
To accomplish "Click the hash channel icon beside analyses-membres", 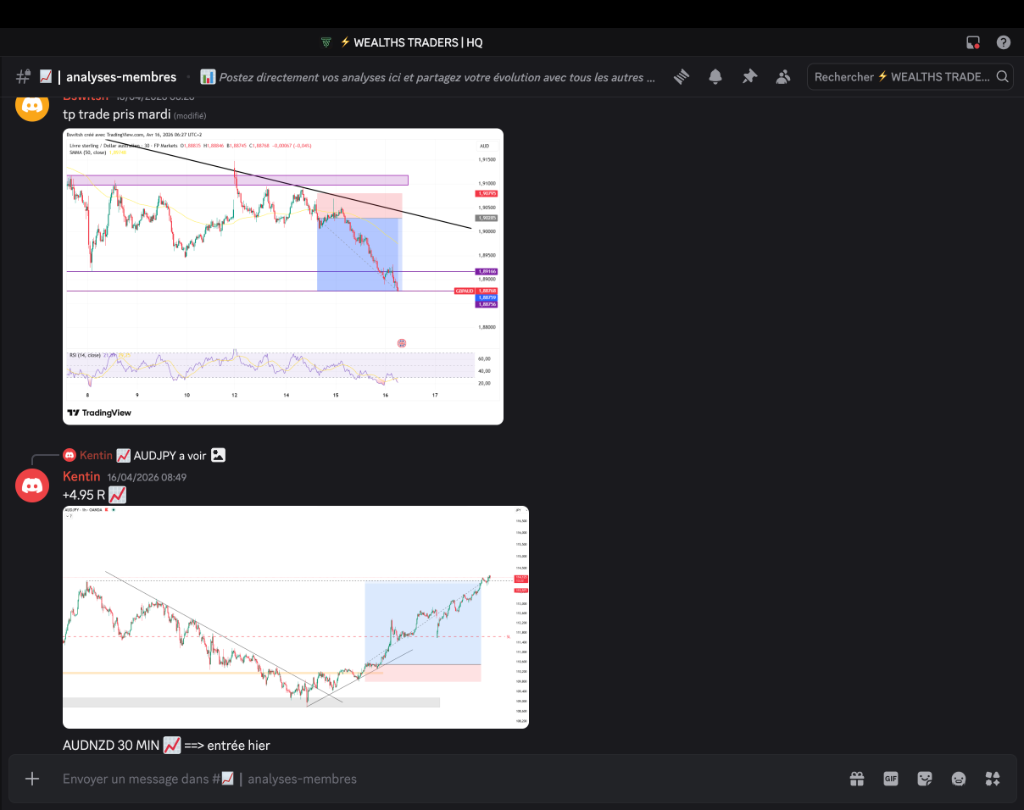I will point(24,77).
